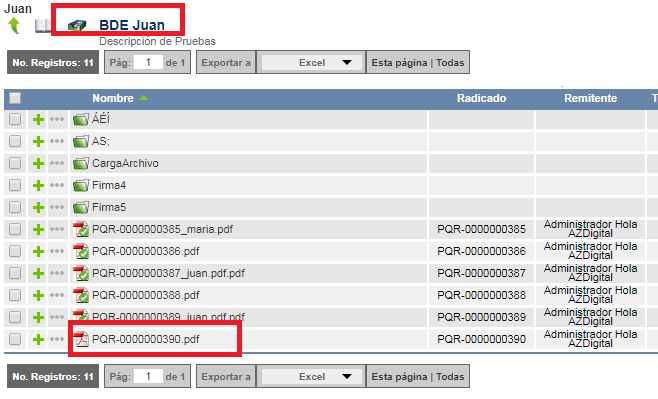Check the PQR-0000000385_maria.pdf checkbox

point(15,229)
